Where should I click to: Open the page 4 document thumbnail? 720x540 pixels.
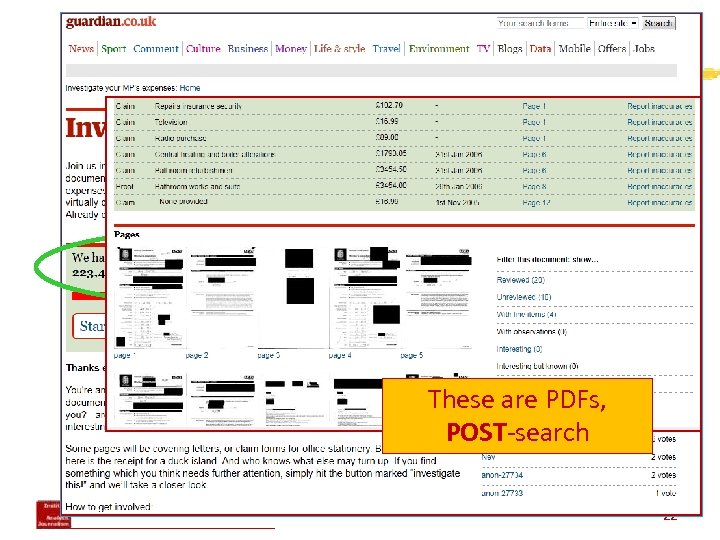(x=365, y=298)
